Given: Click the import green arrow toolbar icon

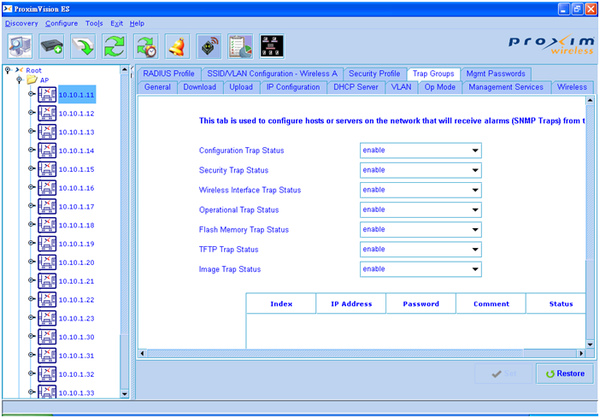Looking at the screenshot, I should tap(83, 46).
